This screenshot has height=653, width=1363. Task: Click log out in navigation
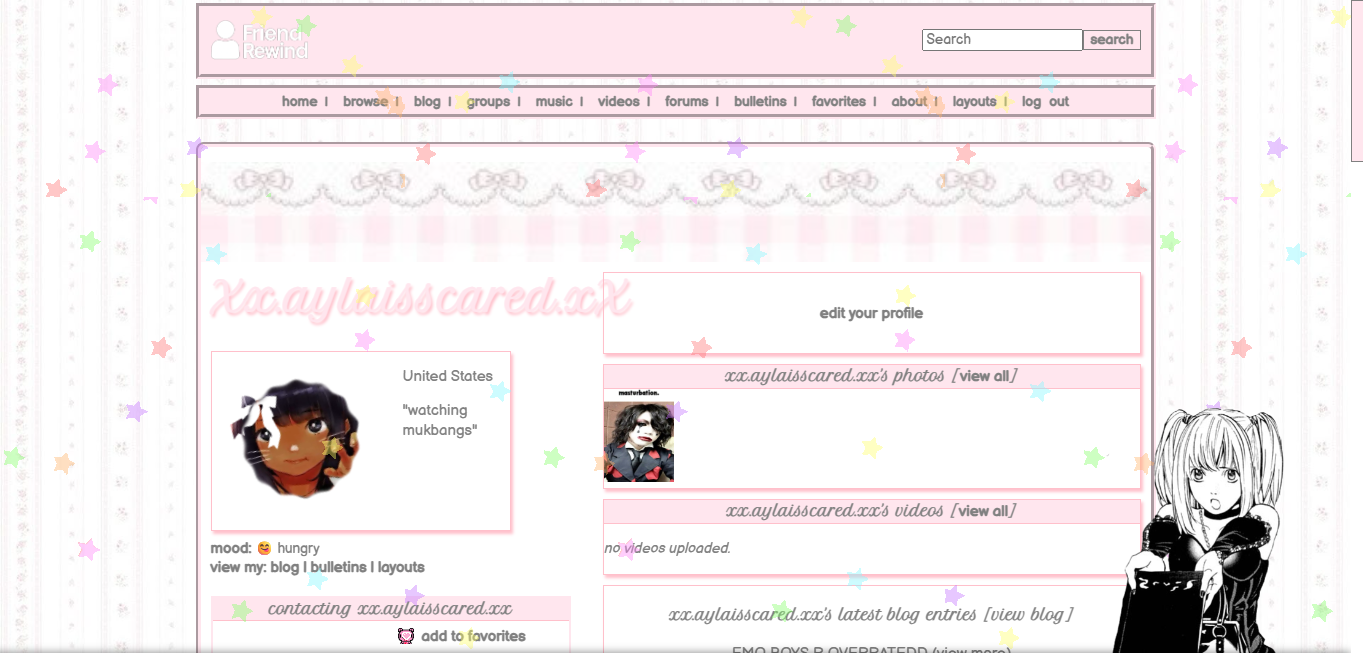tap(1045, 101)
